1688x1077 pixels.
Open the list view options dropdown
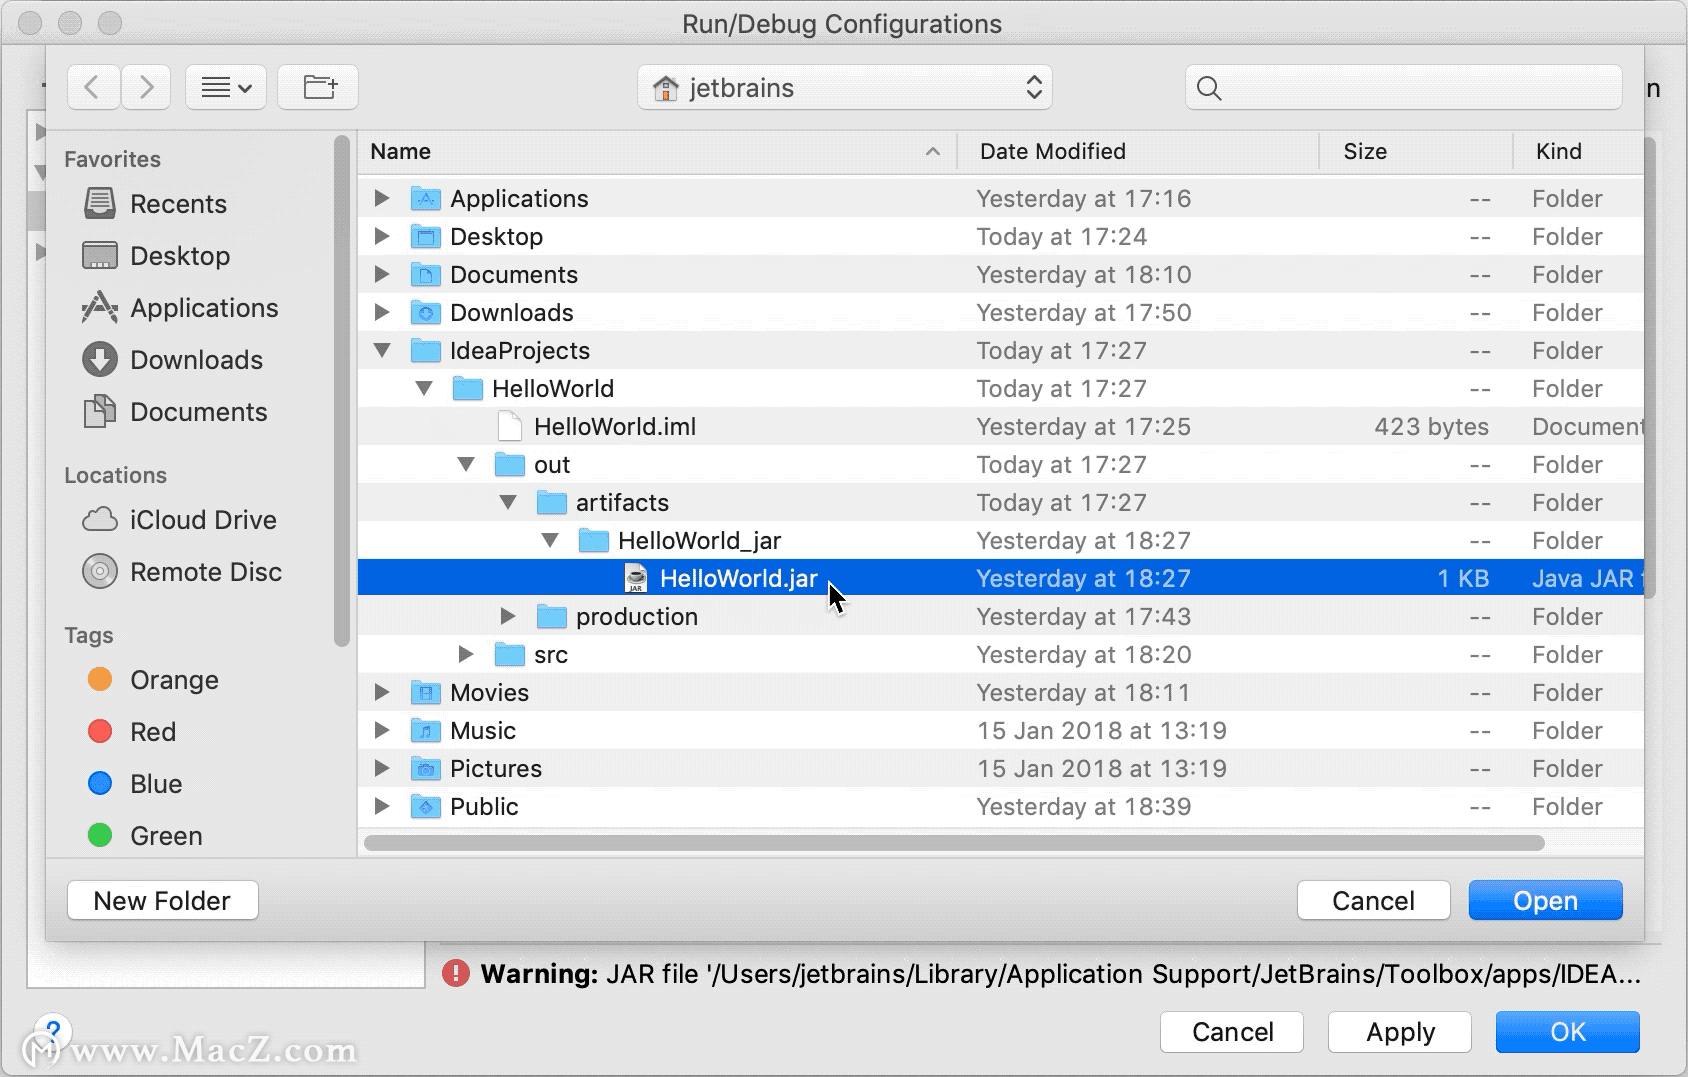point(226,87)
